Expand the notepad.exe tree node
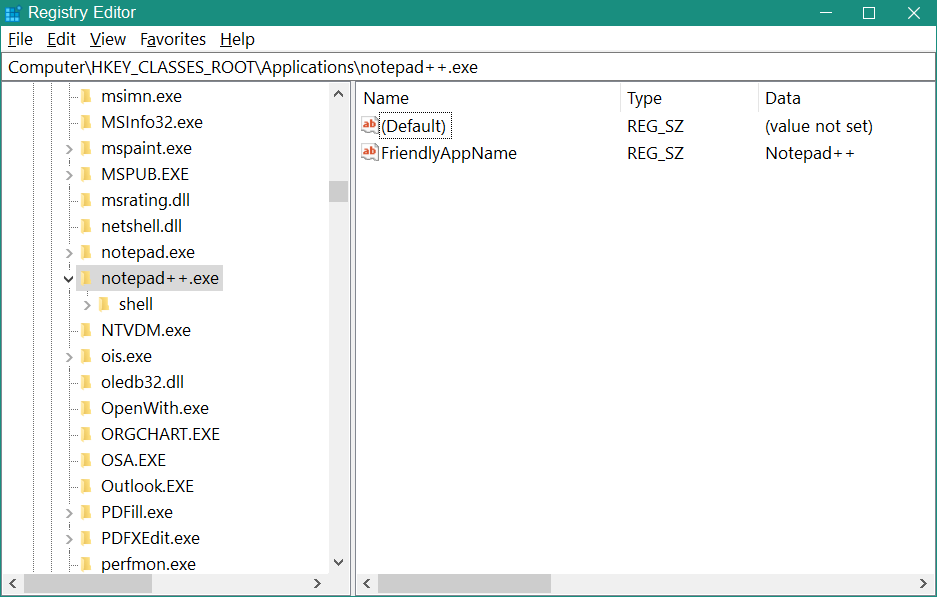 pyautogui.click(x=68, y=252)
